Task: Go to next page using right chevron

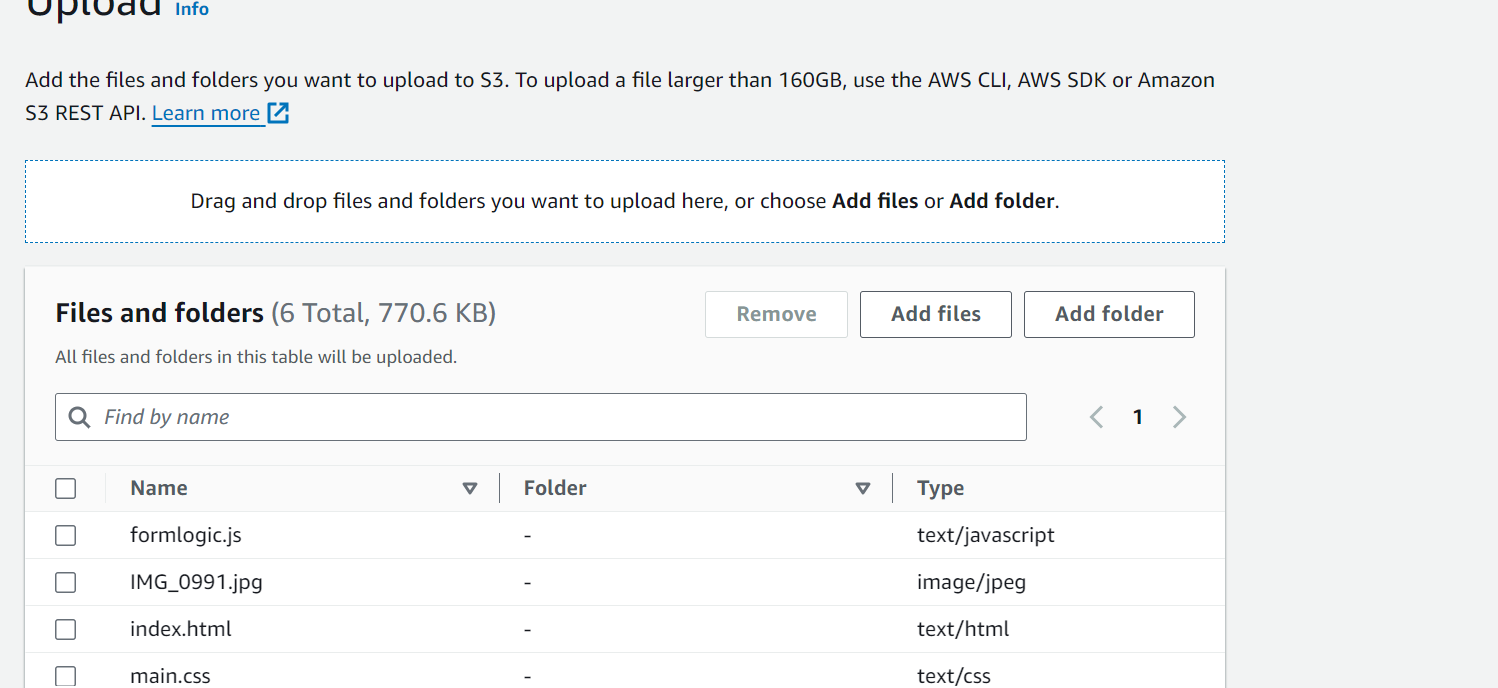Action: coord(1179,417)
